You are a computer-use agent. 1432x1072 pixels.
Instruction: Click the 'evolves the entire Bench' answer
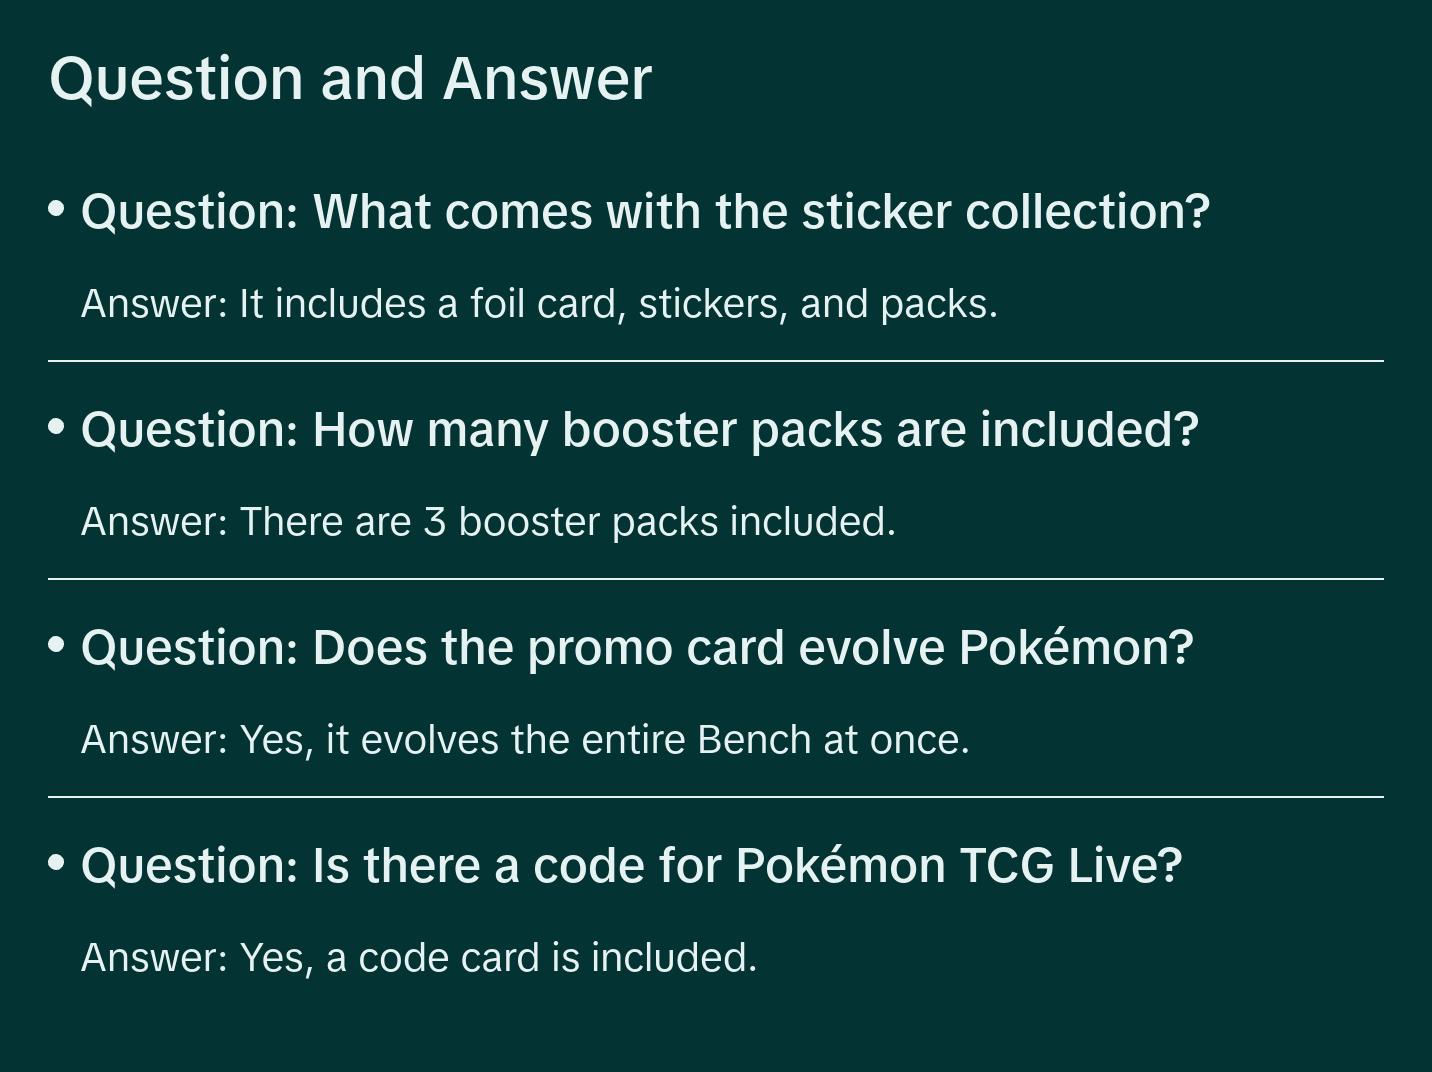pyautogui.click(x=525, y=740)
